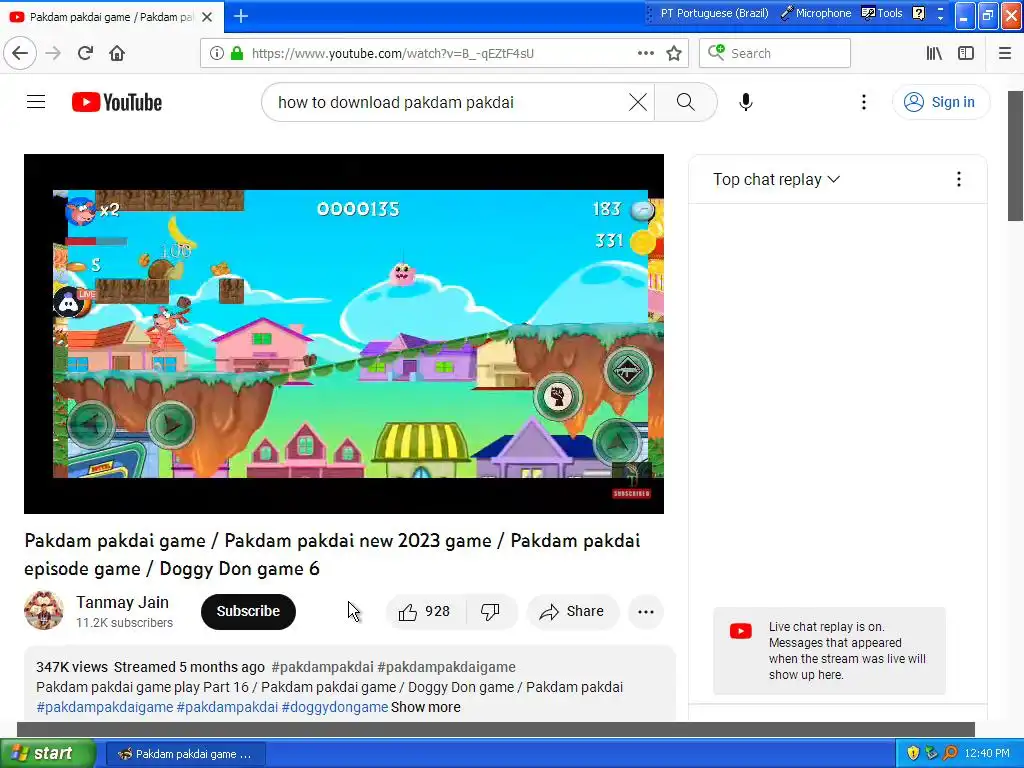Open the #doggydongame hashtag link
1024x768 pixels.
pos(335,707)
